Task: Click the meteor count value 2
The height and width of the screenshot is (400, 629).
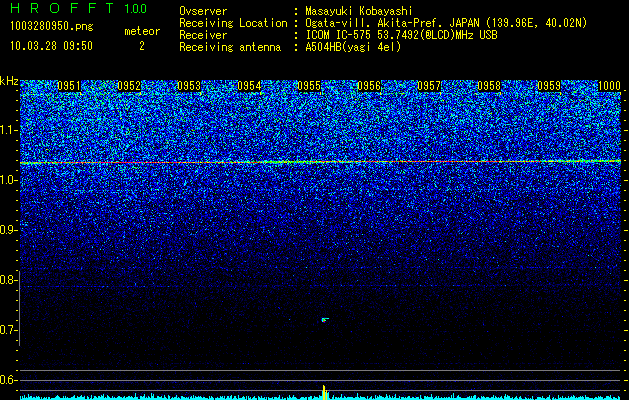Action: [142, 46]
